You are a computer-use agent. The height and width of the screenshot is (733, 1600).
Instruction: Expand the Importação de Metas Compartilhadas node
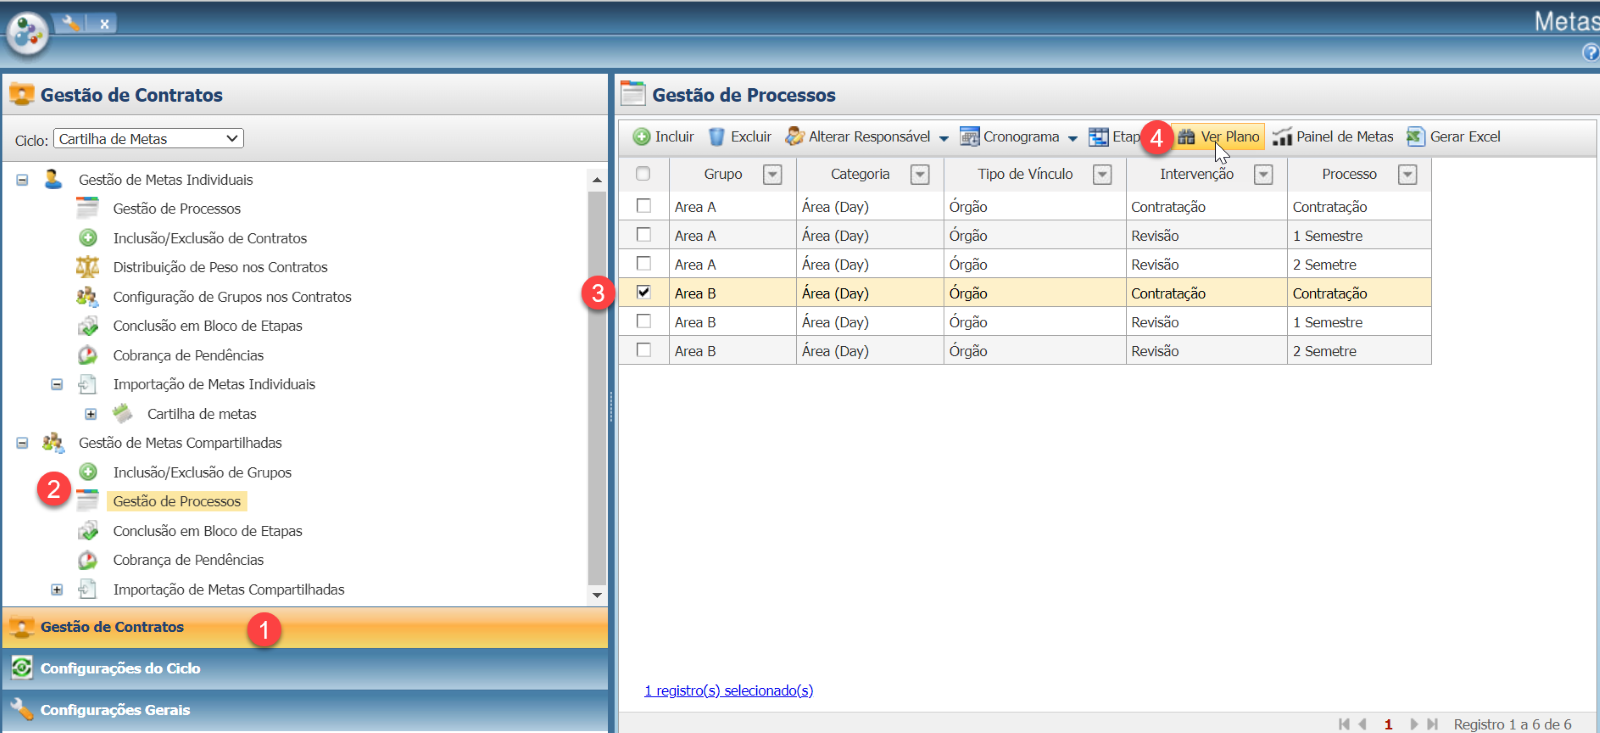(x=57, y=590)
